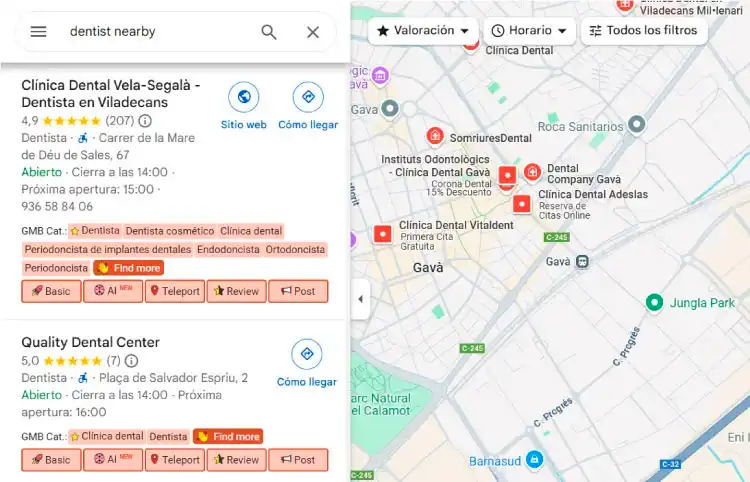Image resolution: width=750 pixels, height=482 pixels.
Task: Open review info icon for Quality Dental Center
Action: (131, 361)
